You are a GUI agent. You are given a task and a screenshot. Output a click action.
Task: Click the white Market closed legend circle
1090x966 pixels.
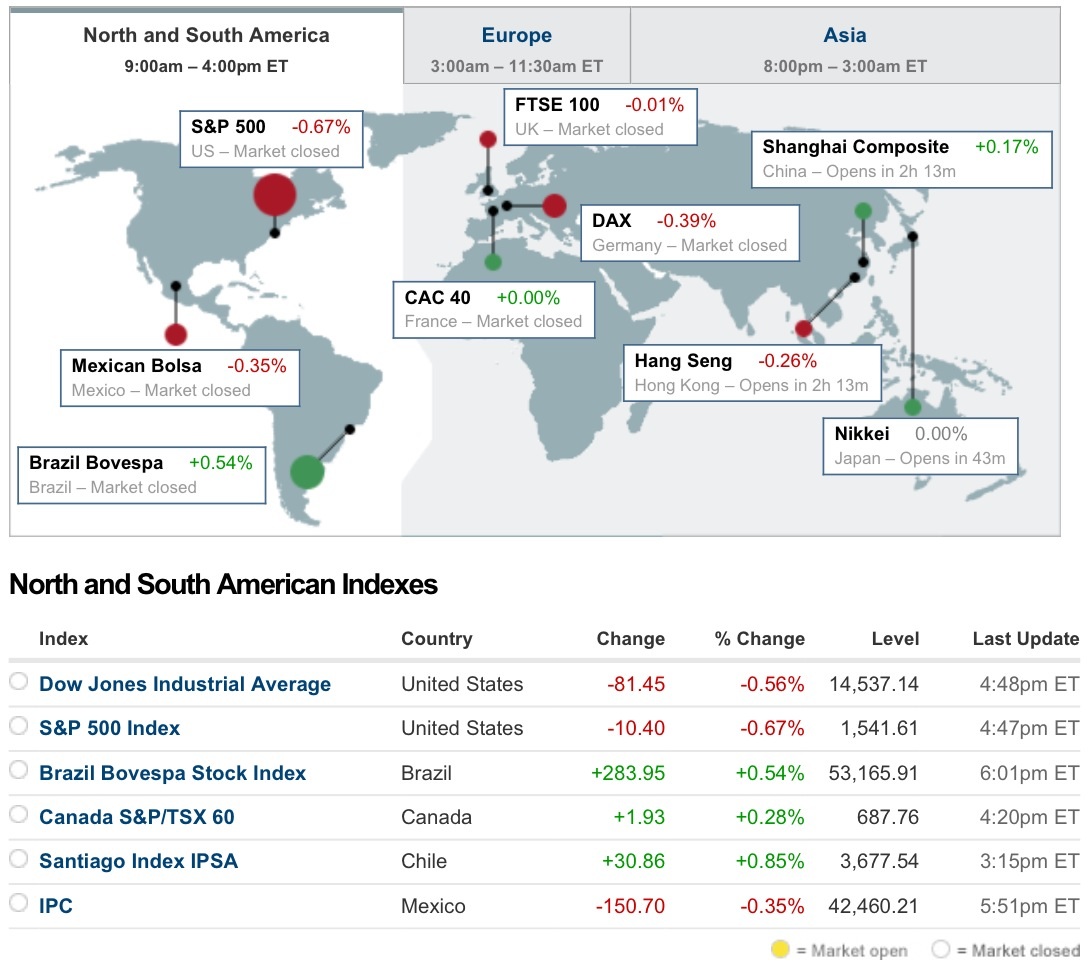941,949
